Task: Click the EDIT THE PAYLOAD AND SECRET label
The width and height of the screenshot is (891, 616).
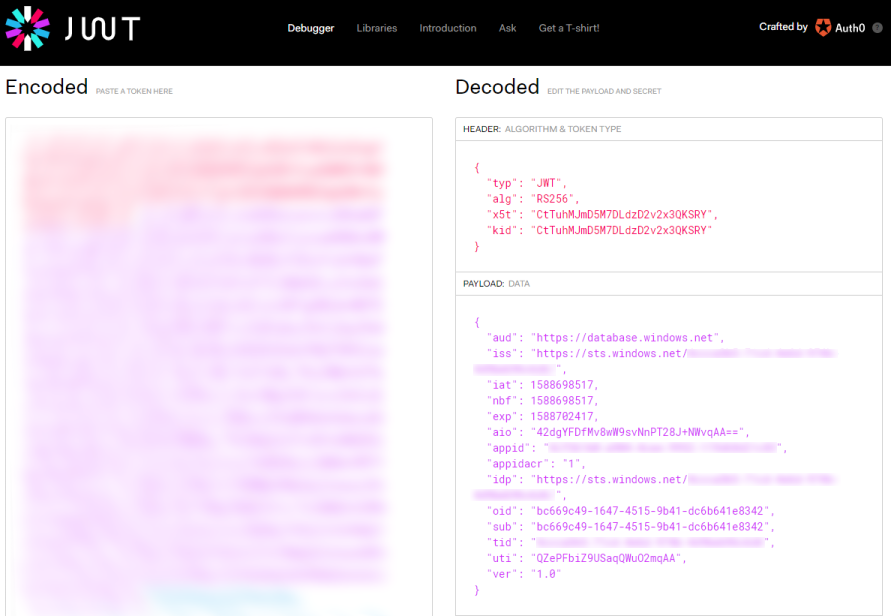Action: point(604,91)
